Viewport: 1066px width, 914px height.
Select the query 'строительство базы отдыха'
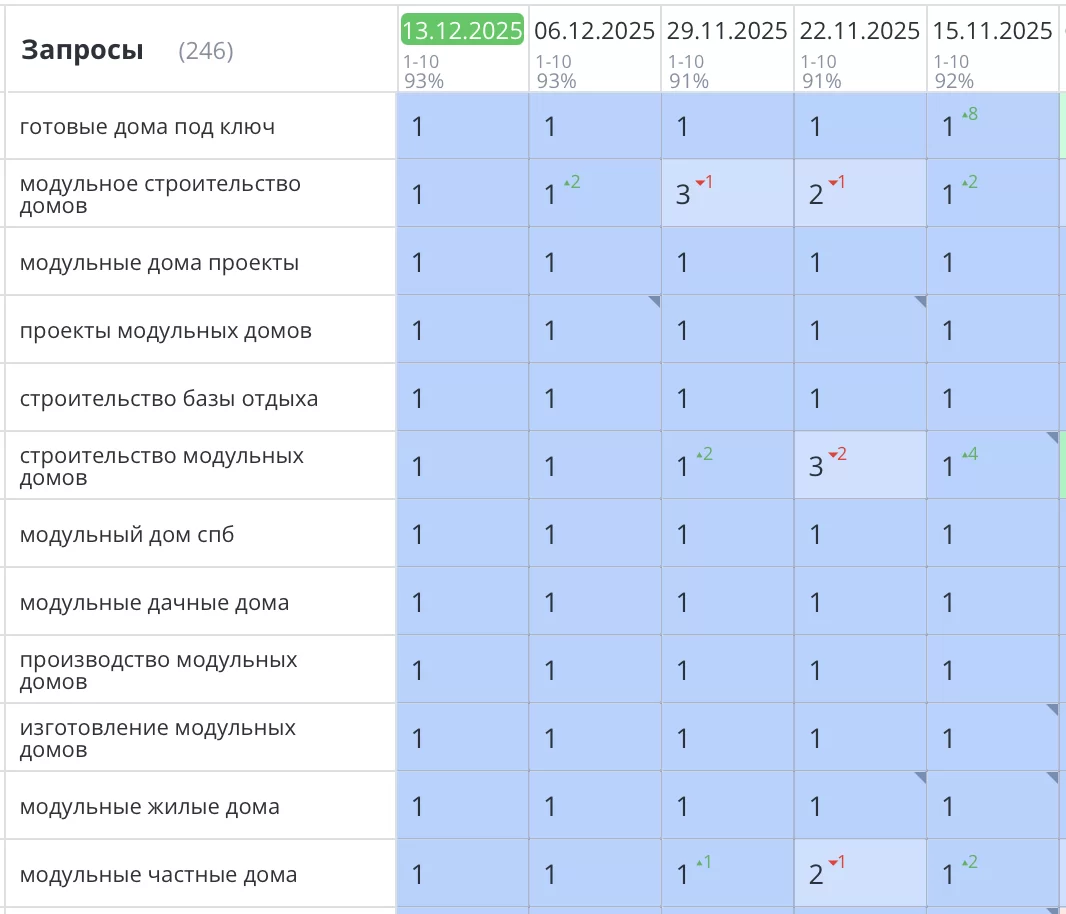[x=169, y=399]
